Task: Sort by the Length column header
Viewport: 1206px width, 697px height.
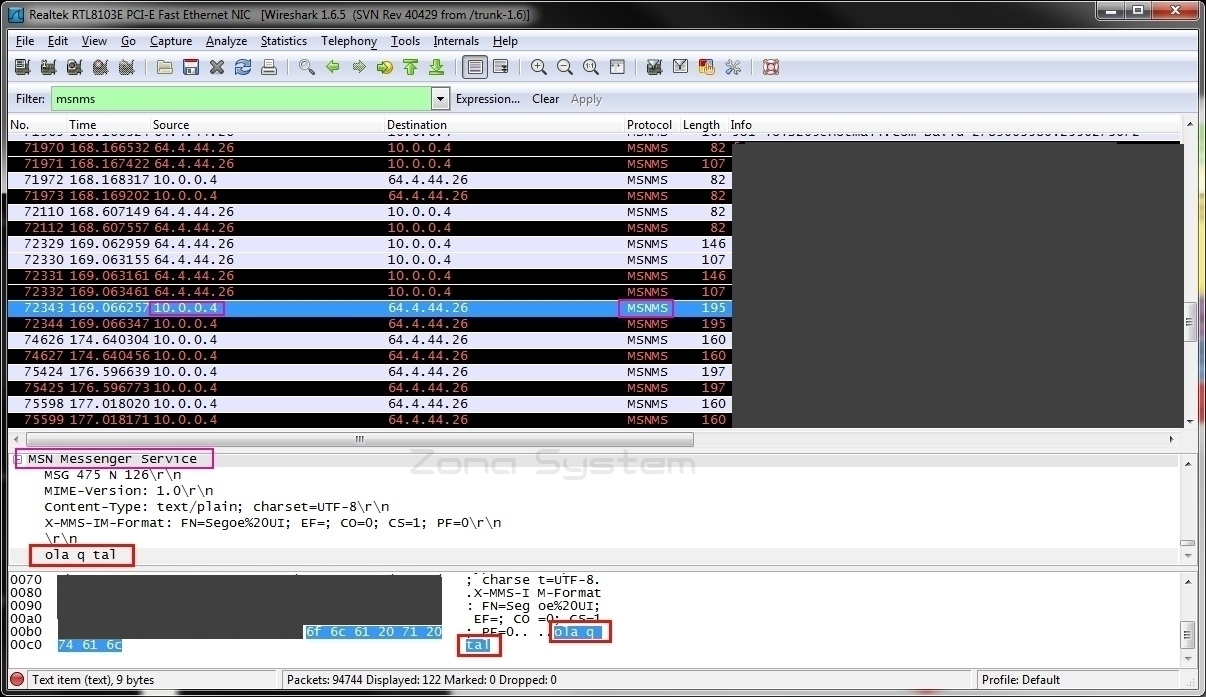Action: [702, 125]
